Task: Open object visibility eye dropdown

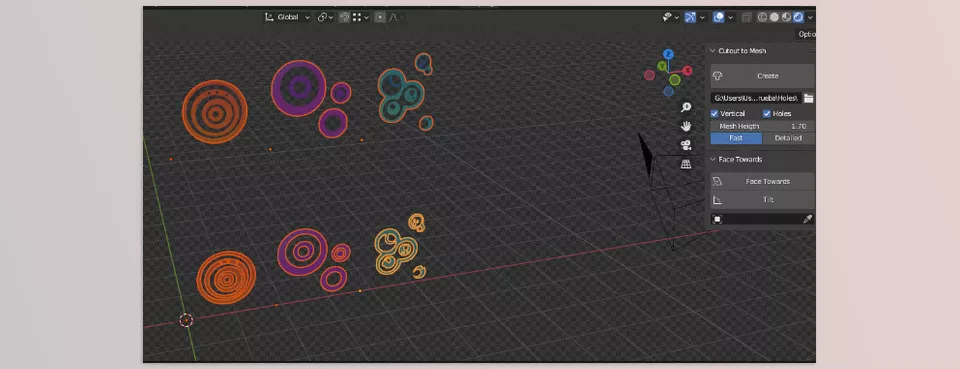Action: tap(671, 17)
